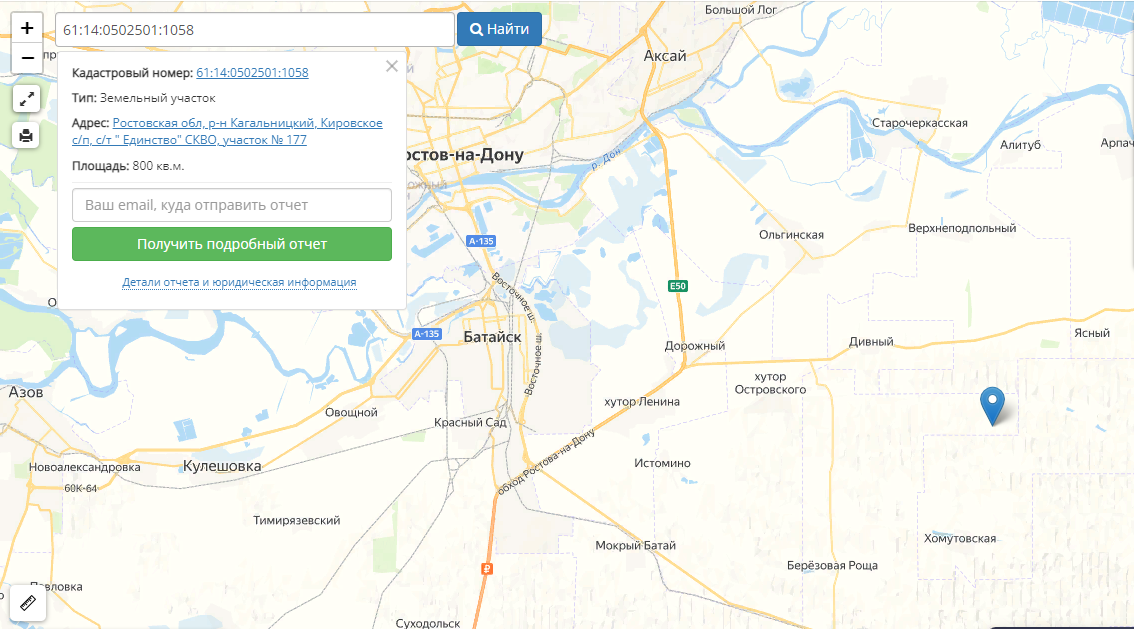Image resolution: width=1134 pixels, height=629 pixels.
Task: Toggle fullscreen map view icon
Action: [26, 99]
